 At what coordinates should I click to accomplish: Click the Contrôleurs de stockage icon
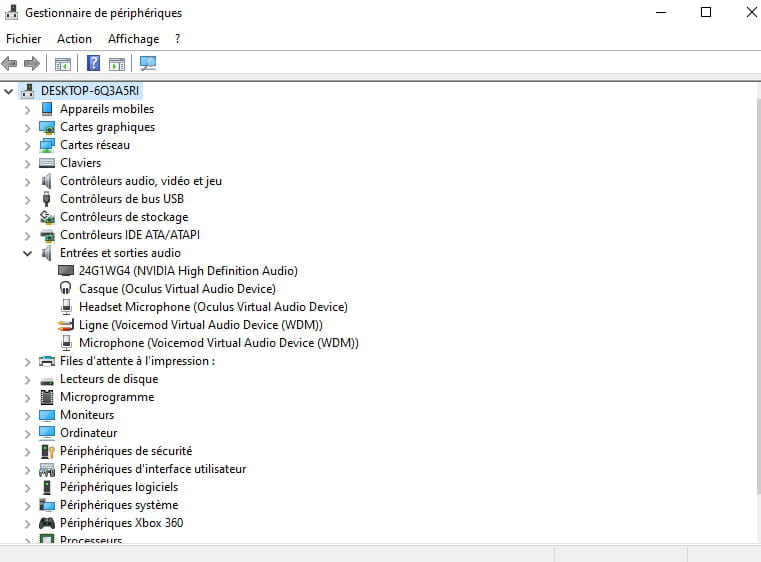(x=47, y=217)
